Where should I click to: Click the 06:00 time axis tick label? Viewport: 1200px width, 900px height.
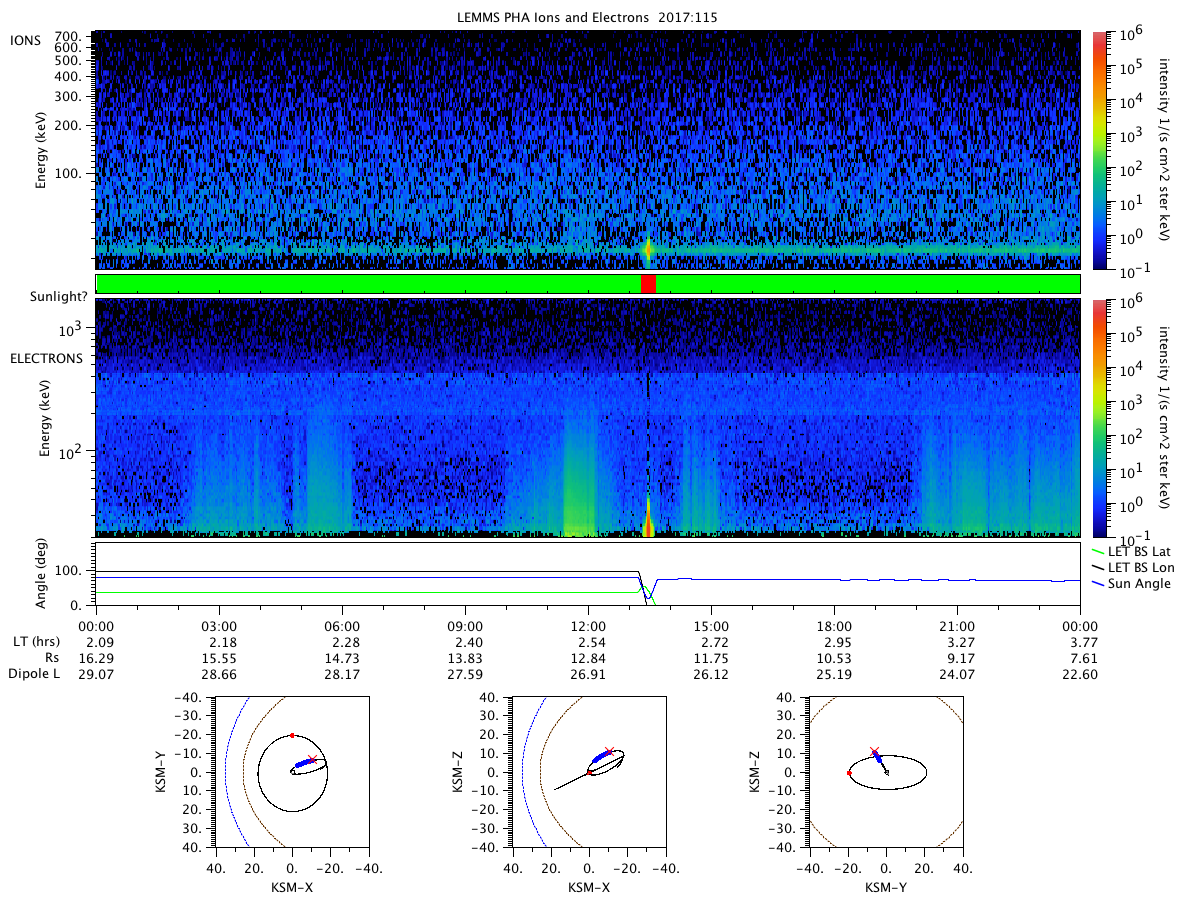tap(342, 624)
